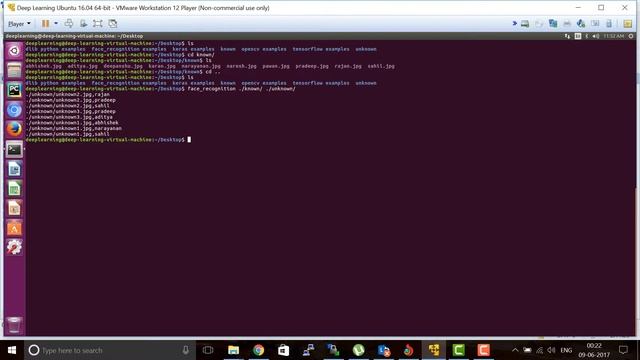Viewport: 640px width, 360px height.
Task: Click the Ubuntu panel clock
Action: click(x=613, y=36)
